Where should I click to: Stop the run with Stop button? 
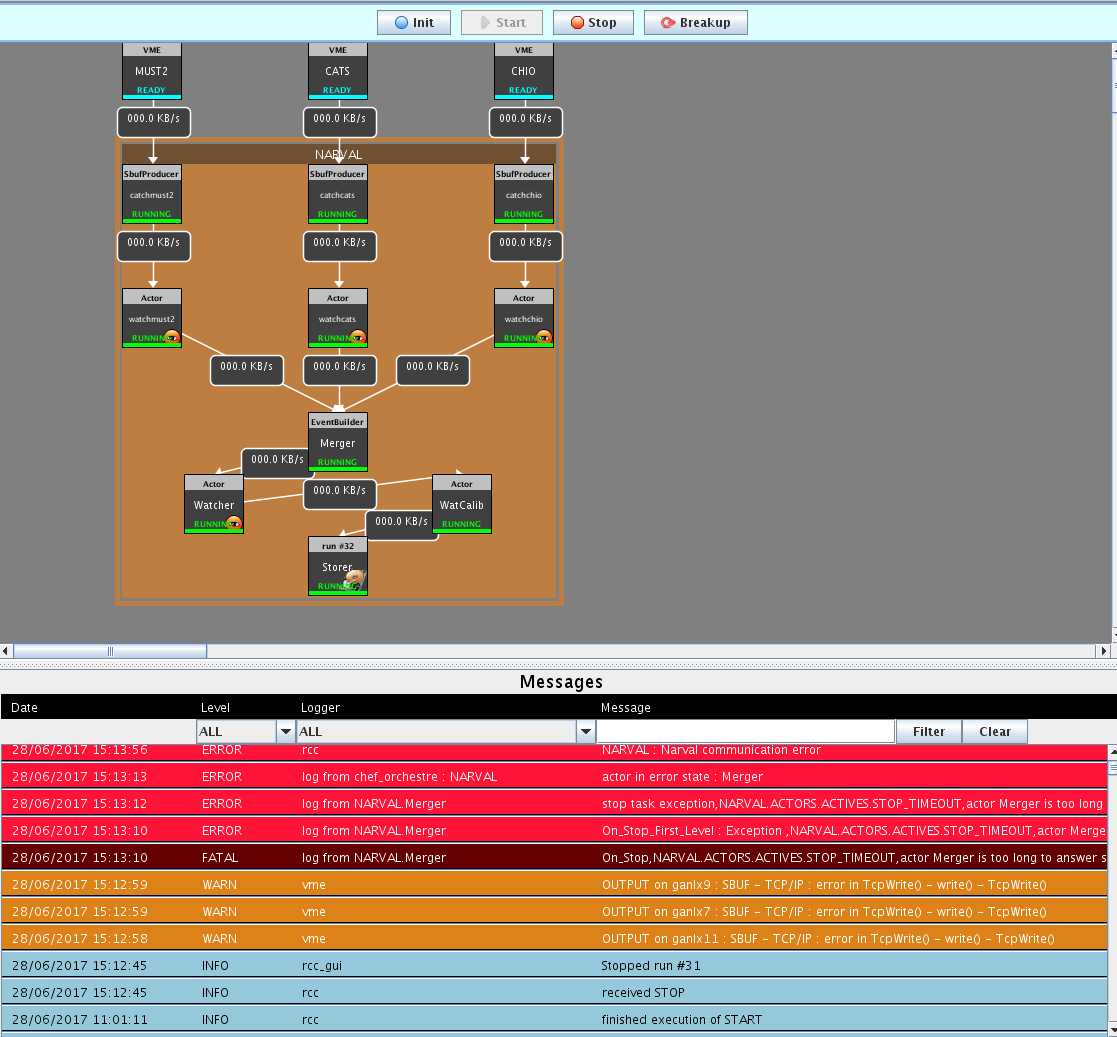[x=593, y=23]
